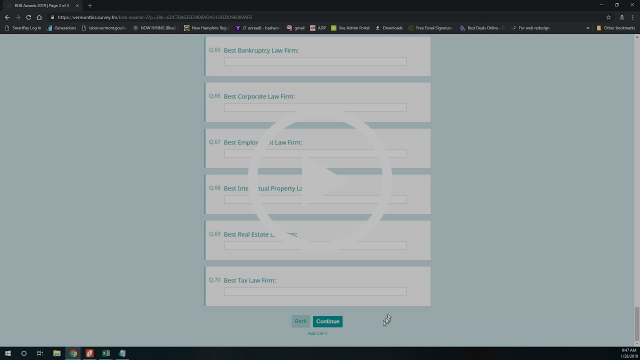Bookmark this page with the star icon

[x=609, y=17]
